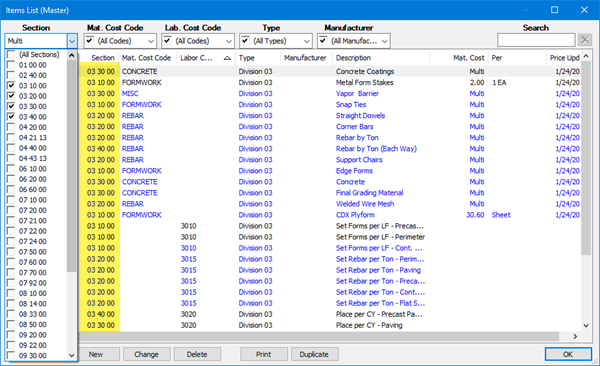Uncheck the 03 30 00 section checkbox
Image resolution: width=600 pixels, height=366 pixels.
point(11,106)
